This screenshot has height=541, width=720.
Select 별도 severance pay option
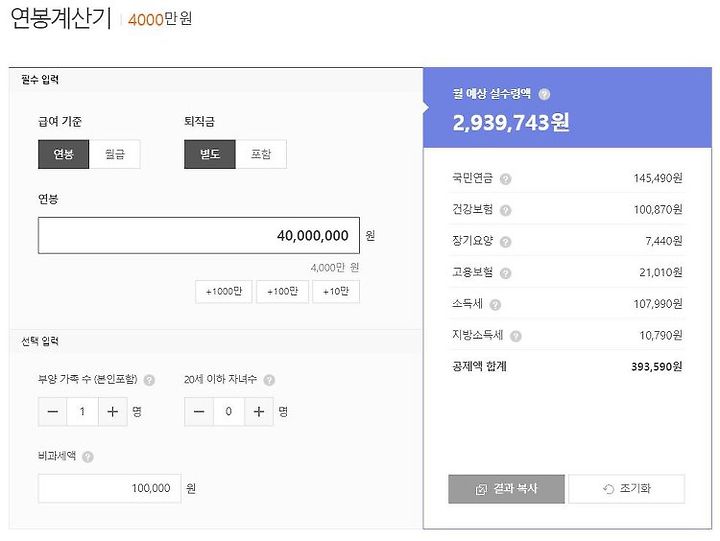coord(210,154)
